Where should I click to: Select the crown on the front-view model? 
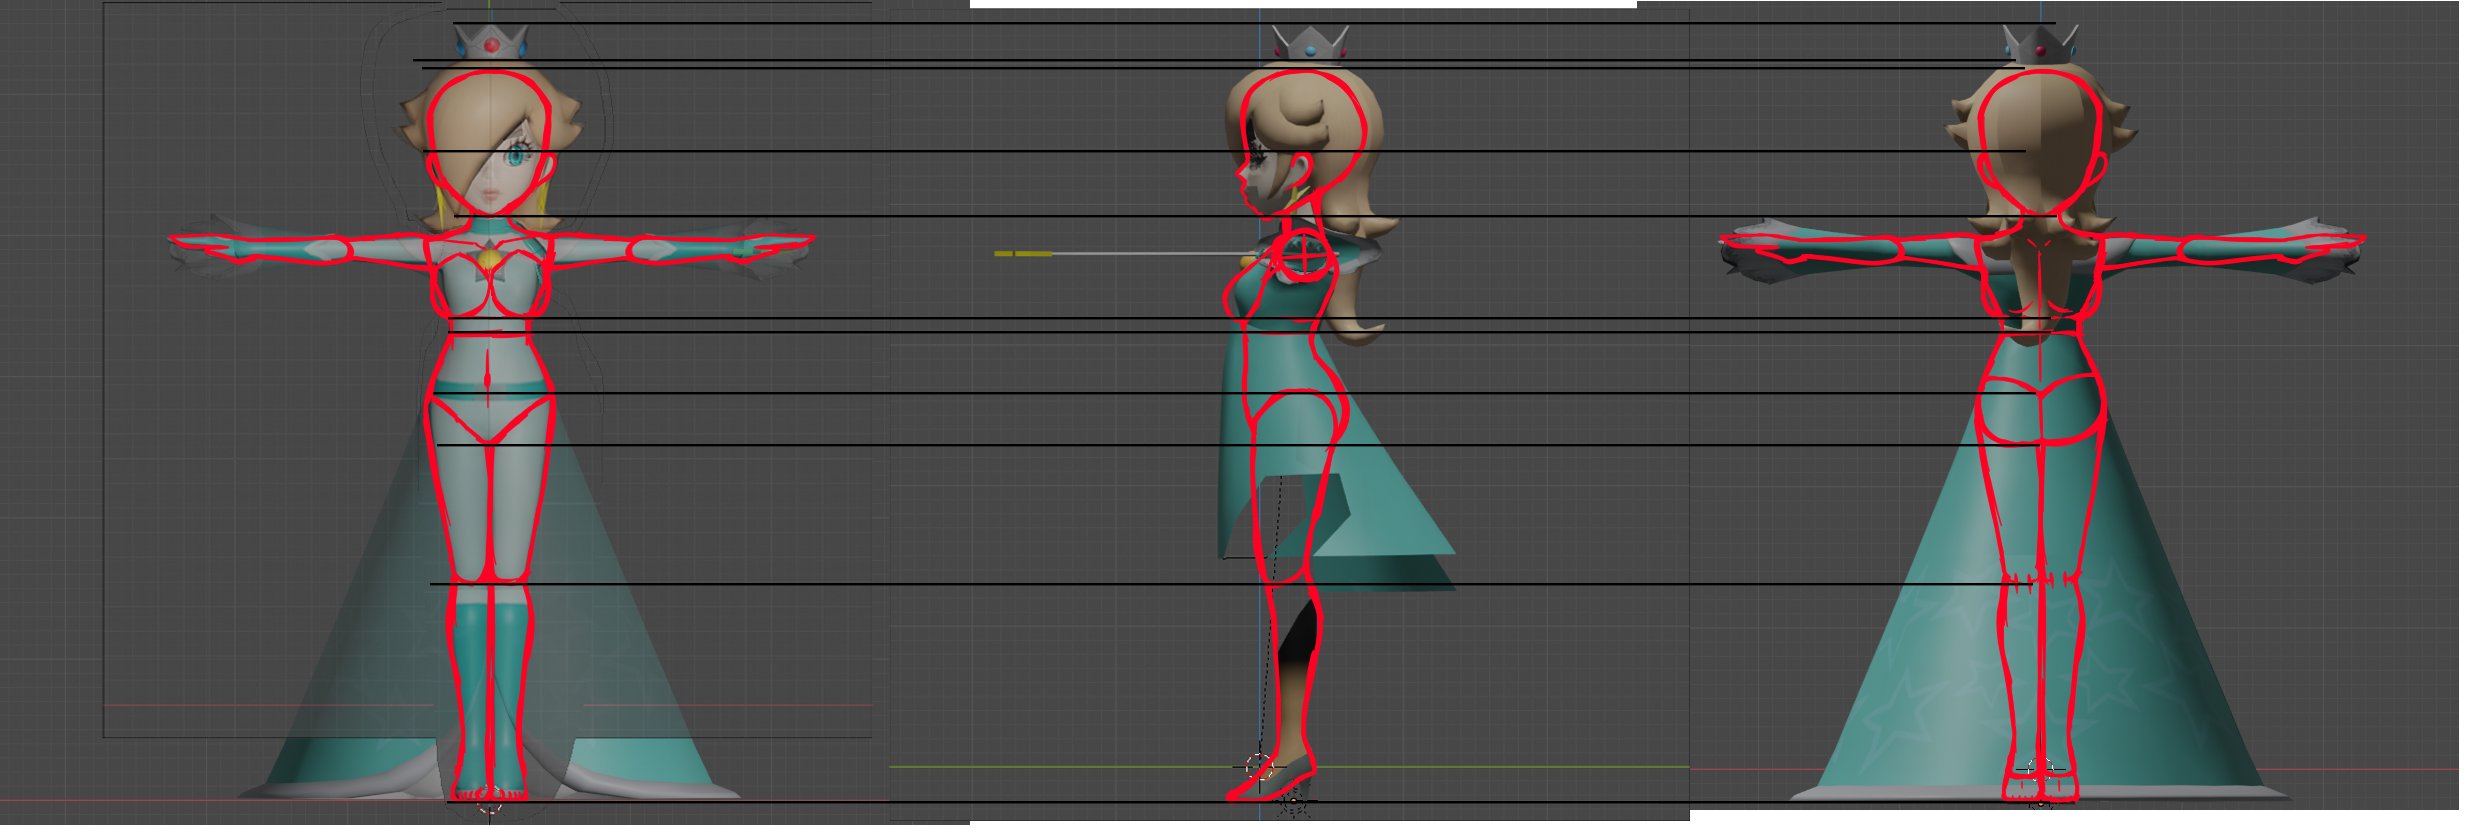click(491, 42)
